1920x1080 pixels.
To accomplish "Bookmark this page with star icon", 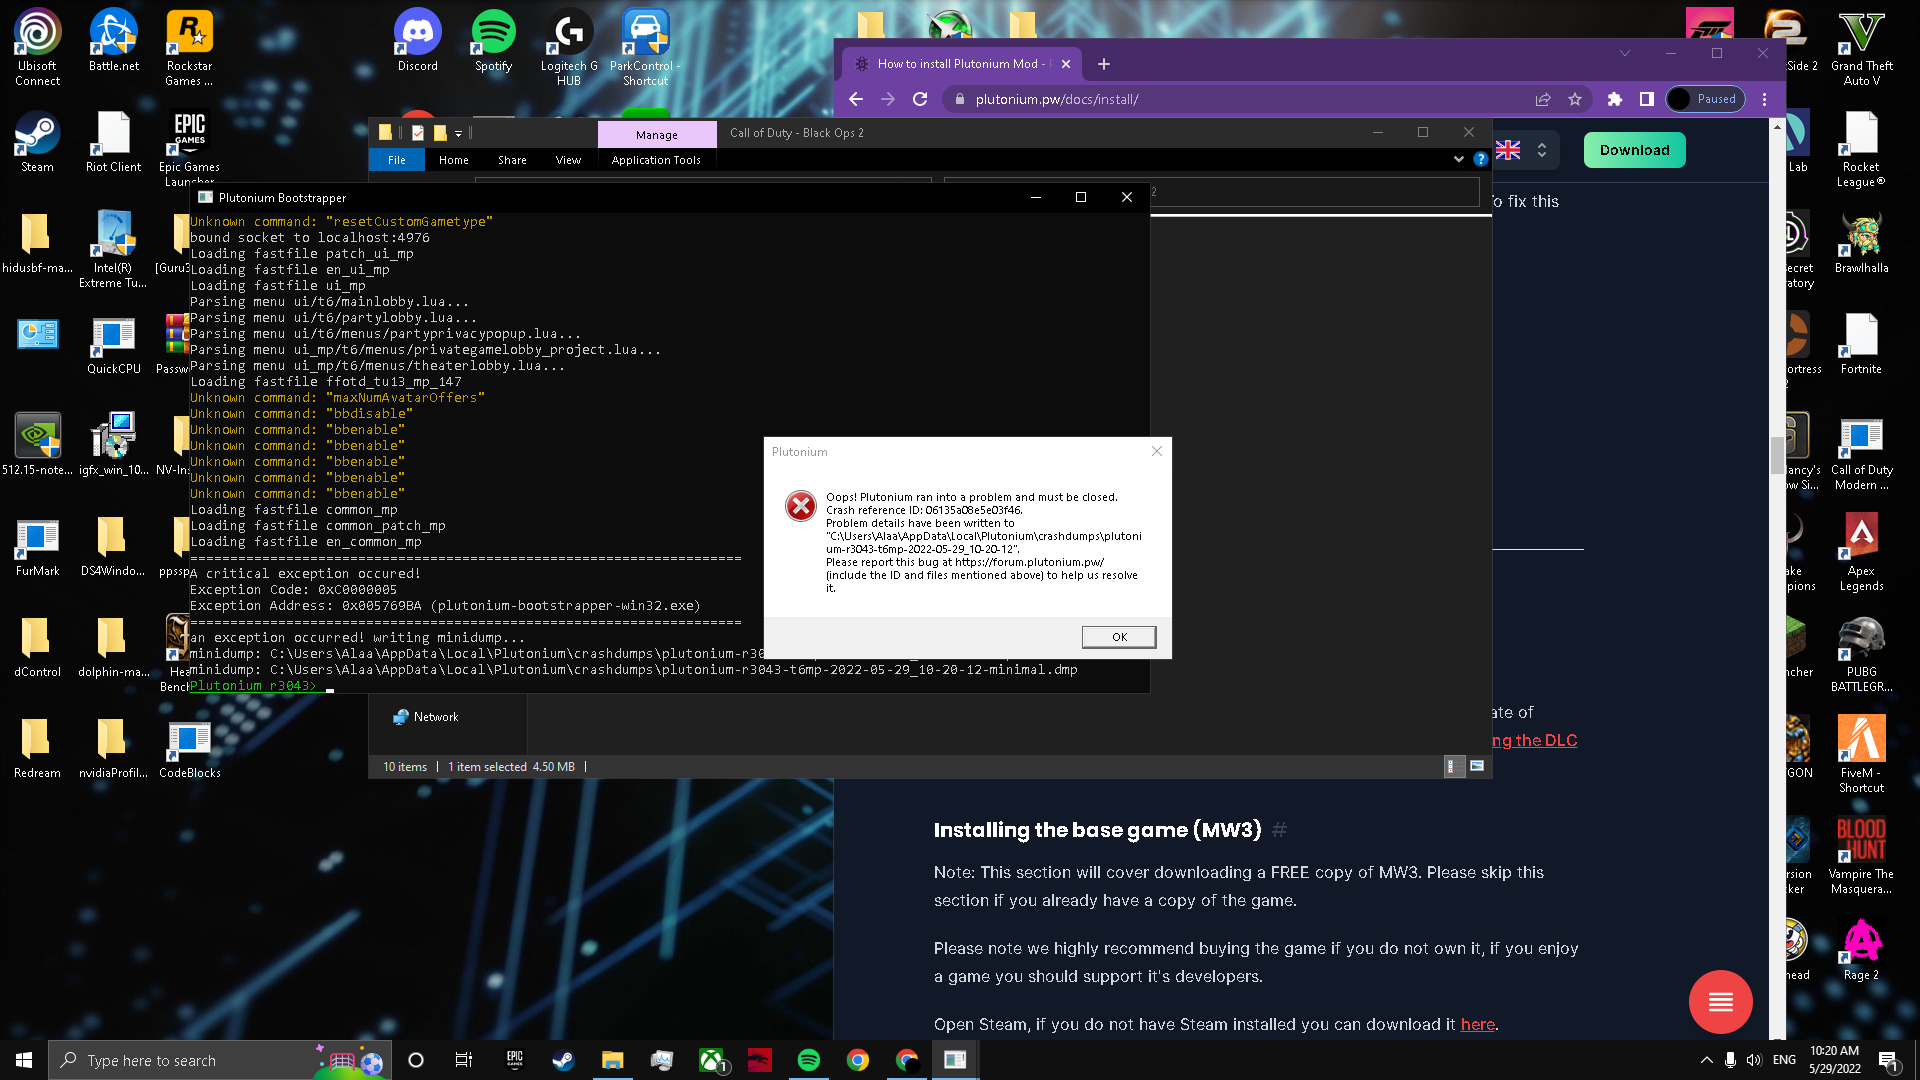I will pyautogui.click(x=1575, y=99).
